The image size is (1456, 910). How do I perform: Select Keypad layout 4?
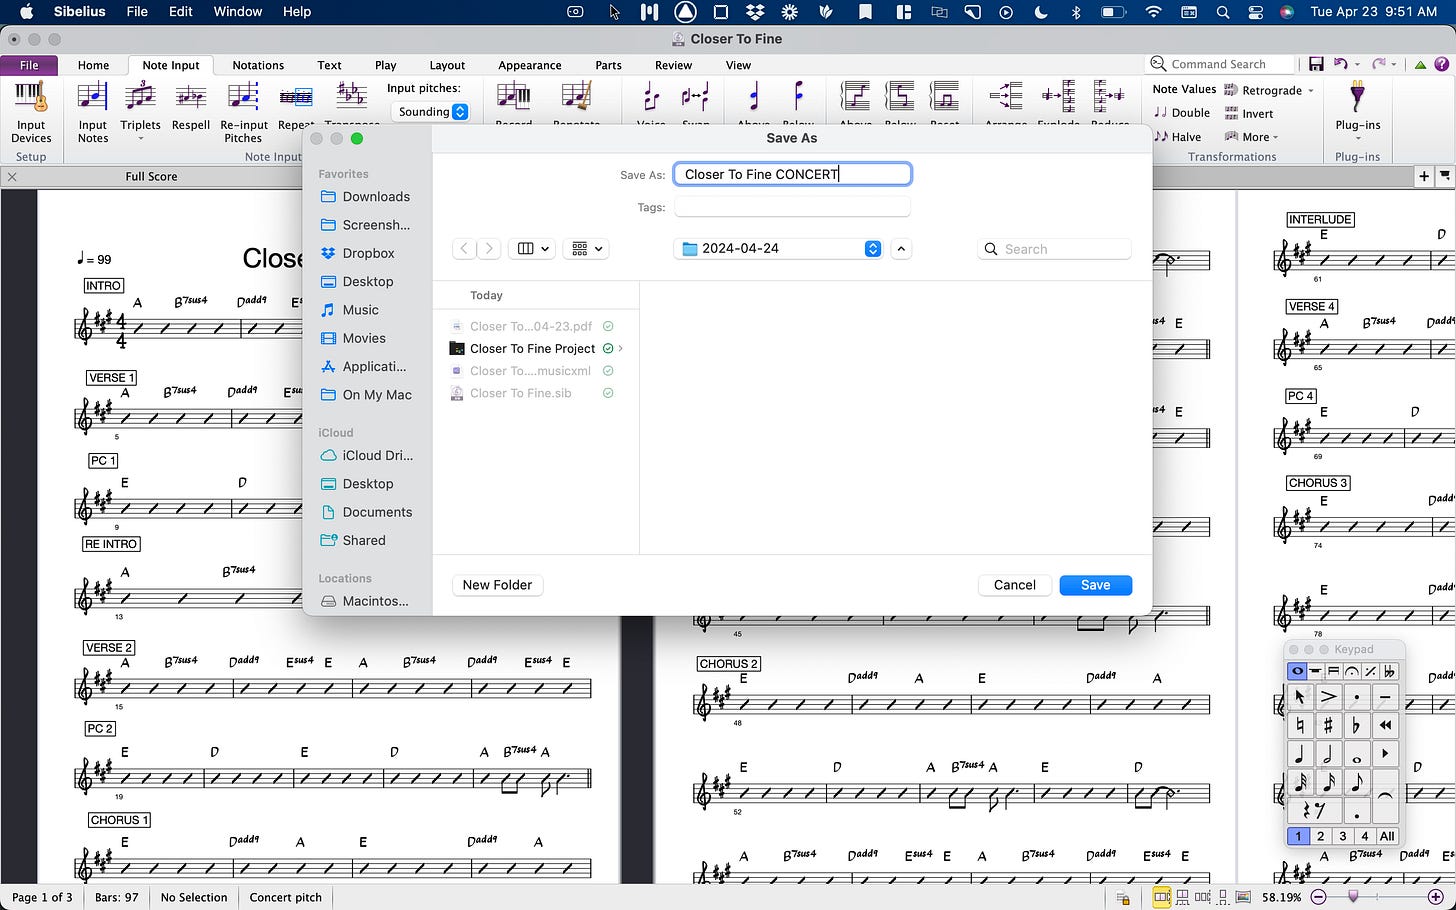[x=1364, y=836]
